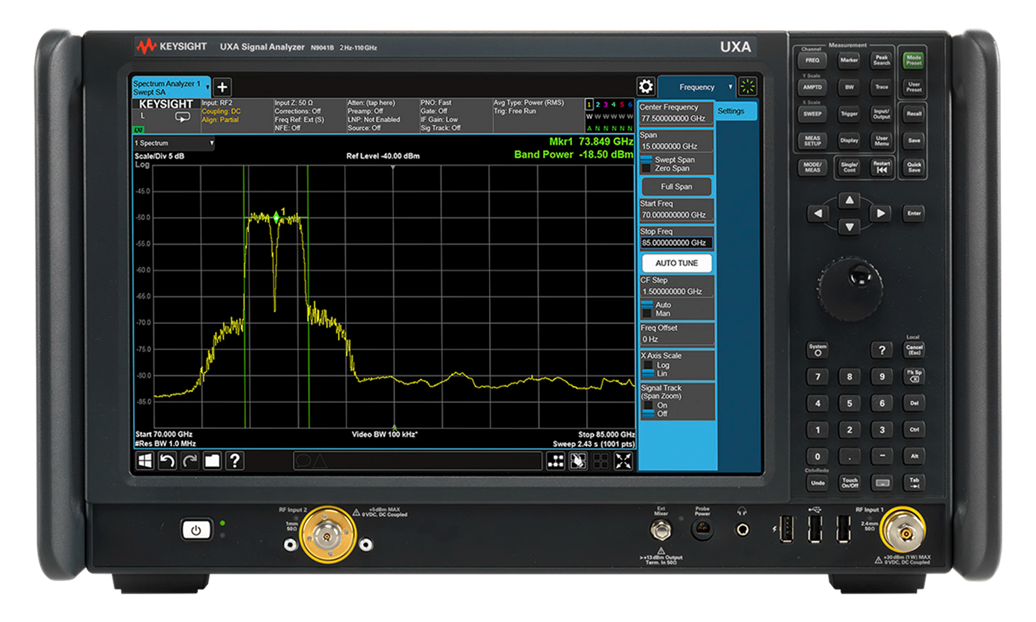Click the Single/Cont hardware key
1036x622 pixels.
click(849, 167)
